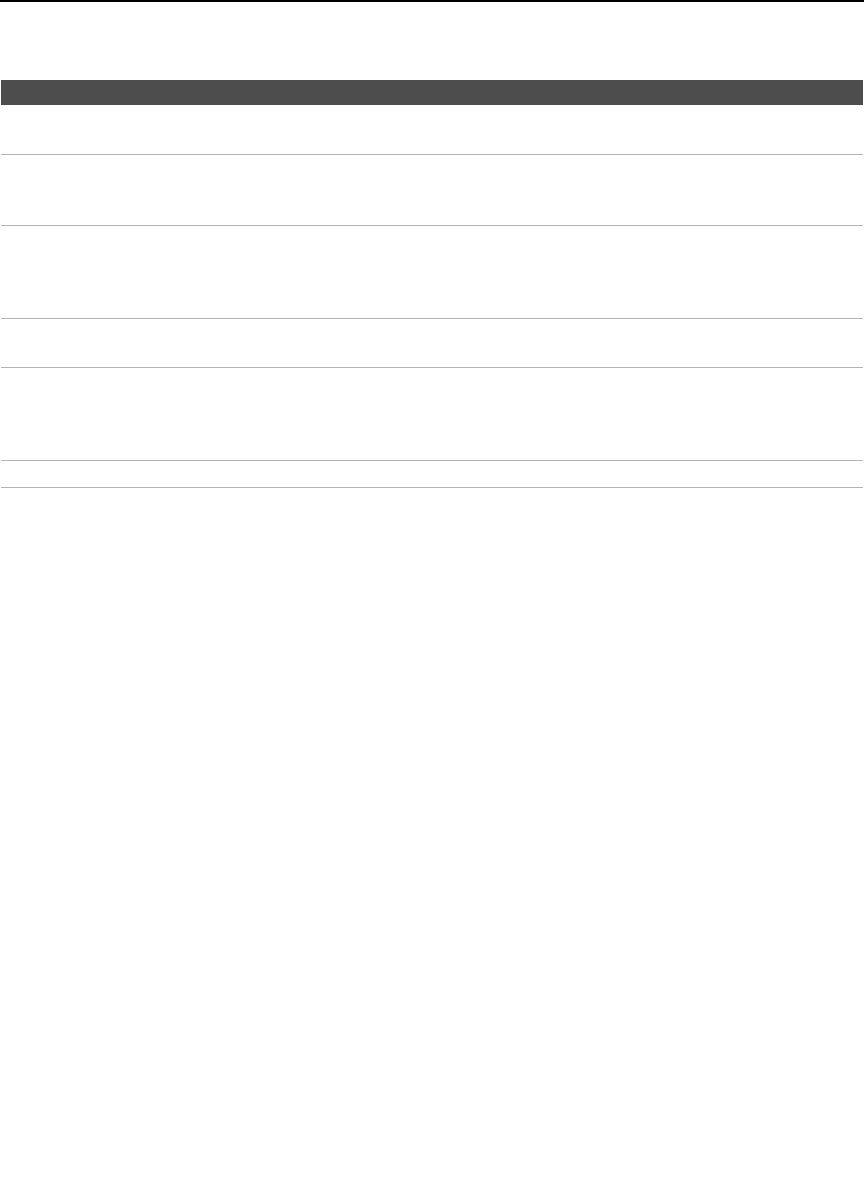The image size is (864, 1177).
Task: Click the black rule at the page top
Action: pos(432,1)
